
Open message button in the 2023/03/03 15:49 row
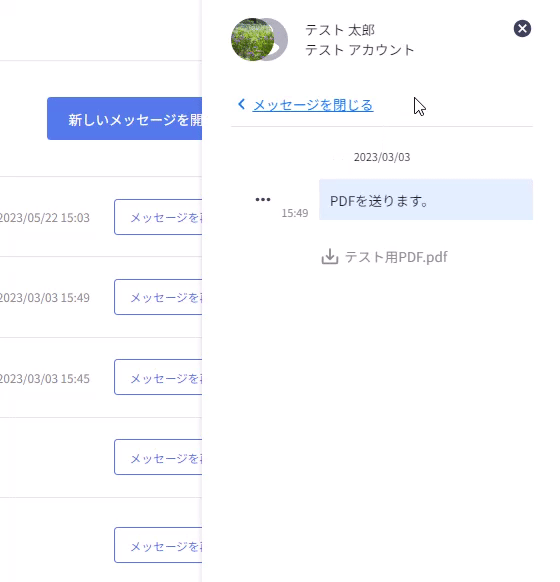coord(158,297)
